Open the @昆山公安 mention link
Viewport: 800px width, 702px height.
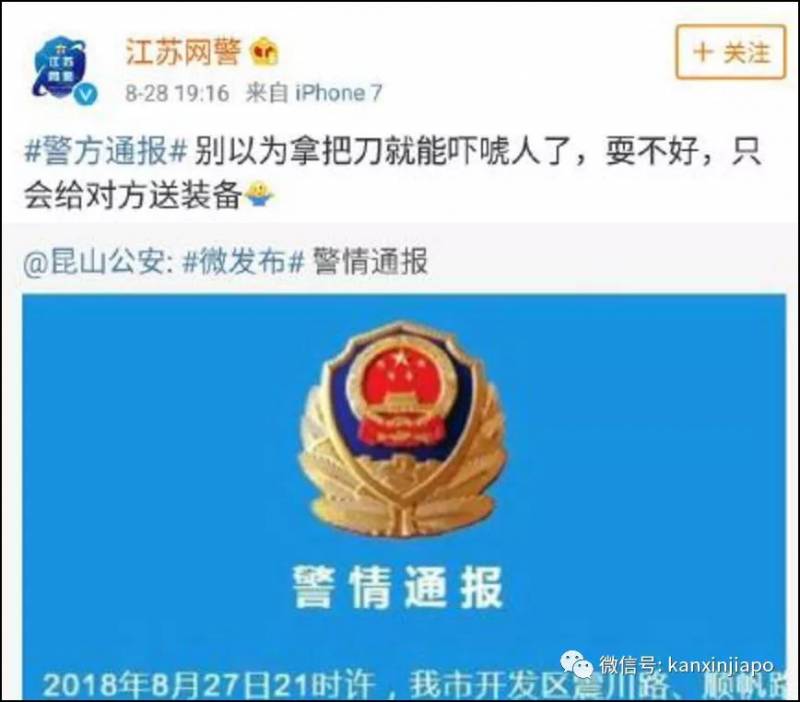(x=94, y=262)
